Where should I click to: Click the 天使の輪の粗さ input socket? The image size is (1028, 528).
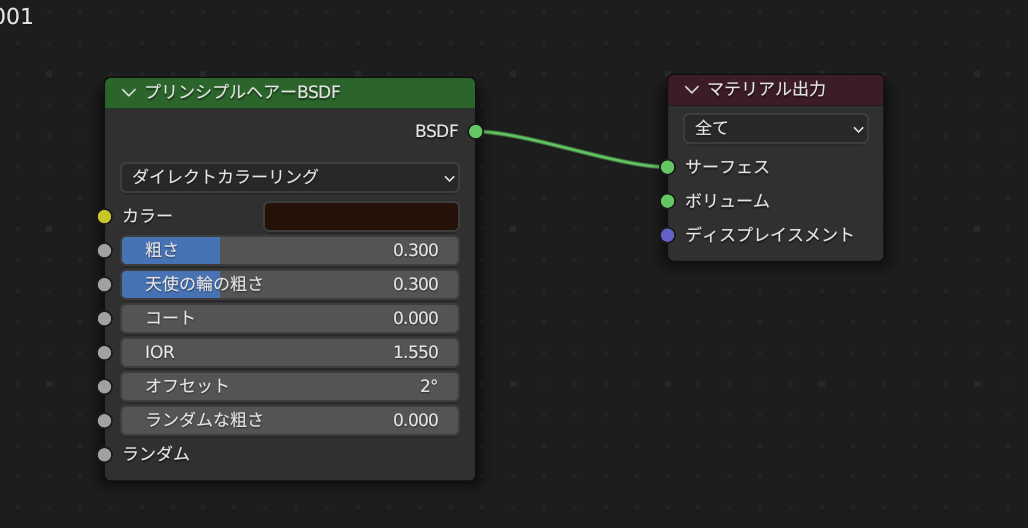[105, 285]
